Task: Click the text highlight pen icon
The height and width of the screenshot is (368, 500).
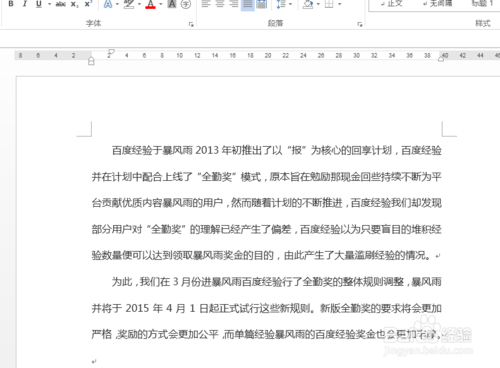Action: [x=129, y=4]
